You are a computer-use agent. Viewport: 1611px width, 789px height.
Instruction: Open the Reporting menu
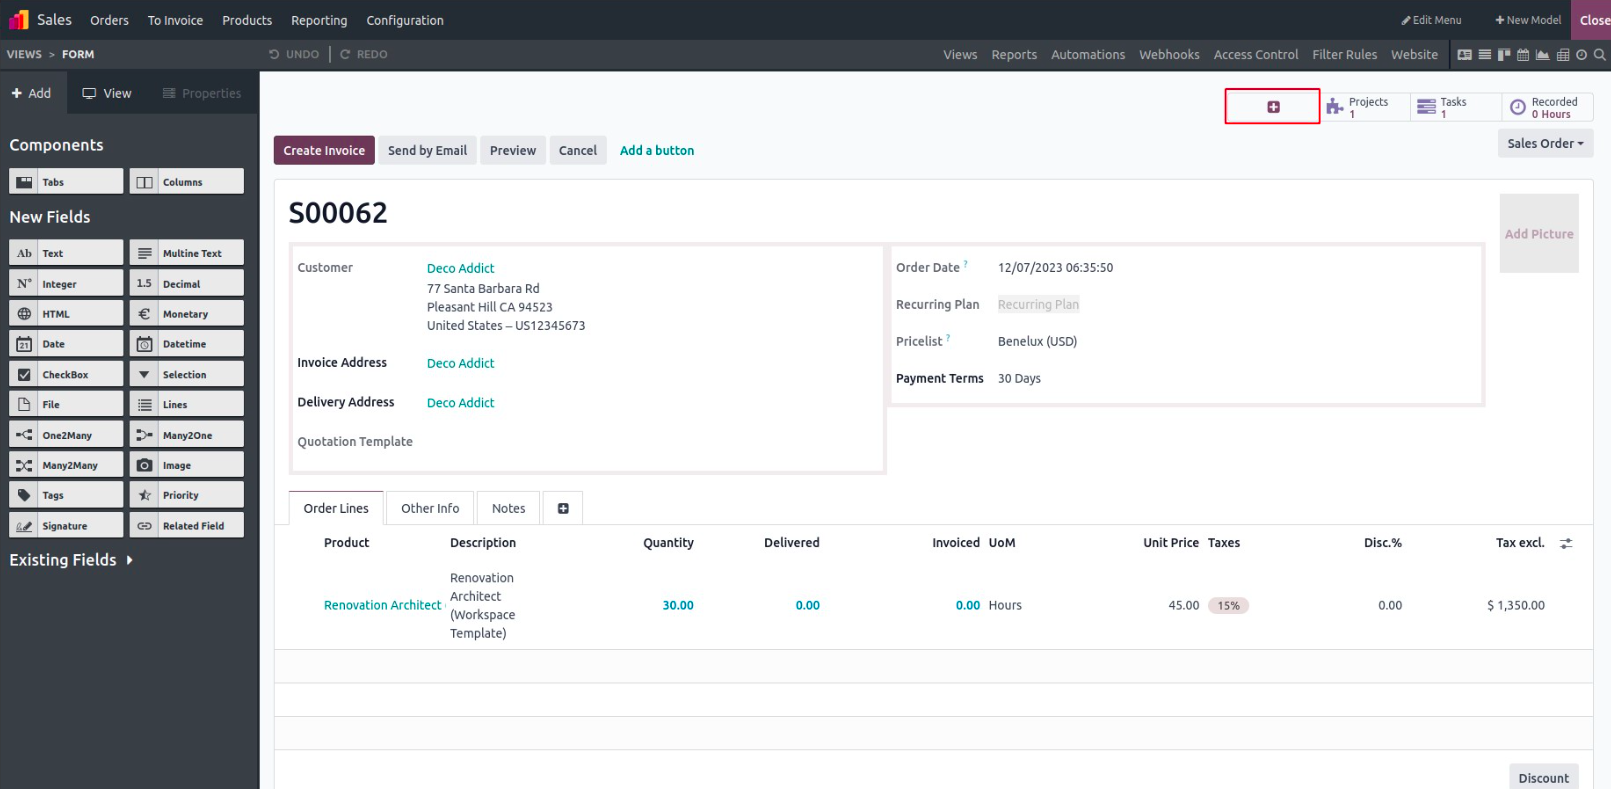(319, 20)
